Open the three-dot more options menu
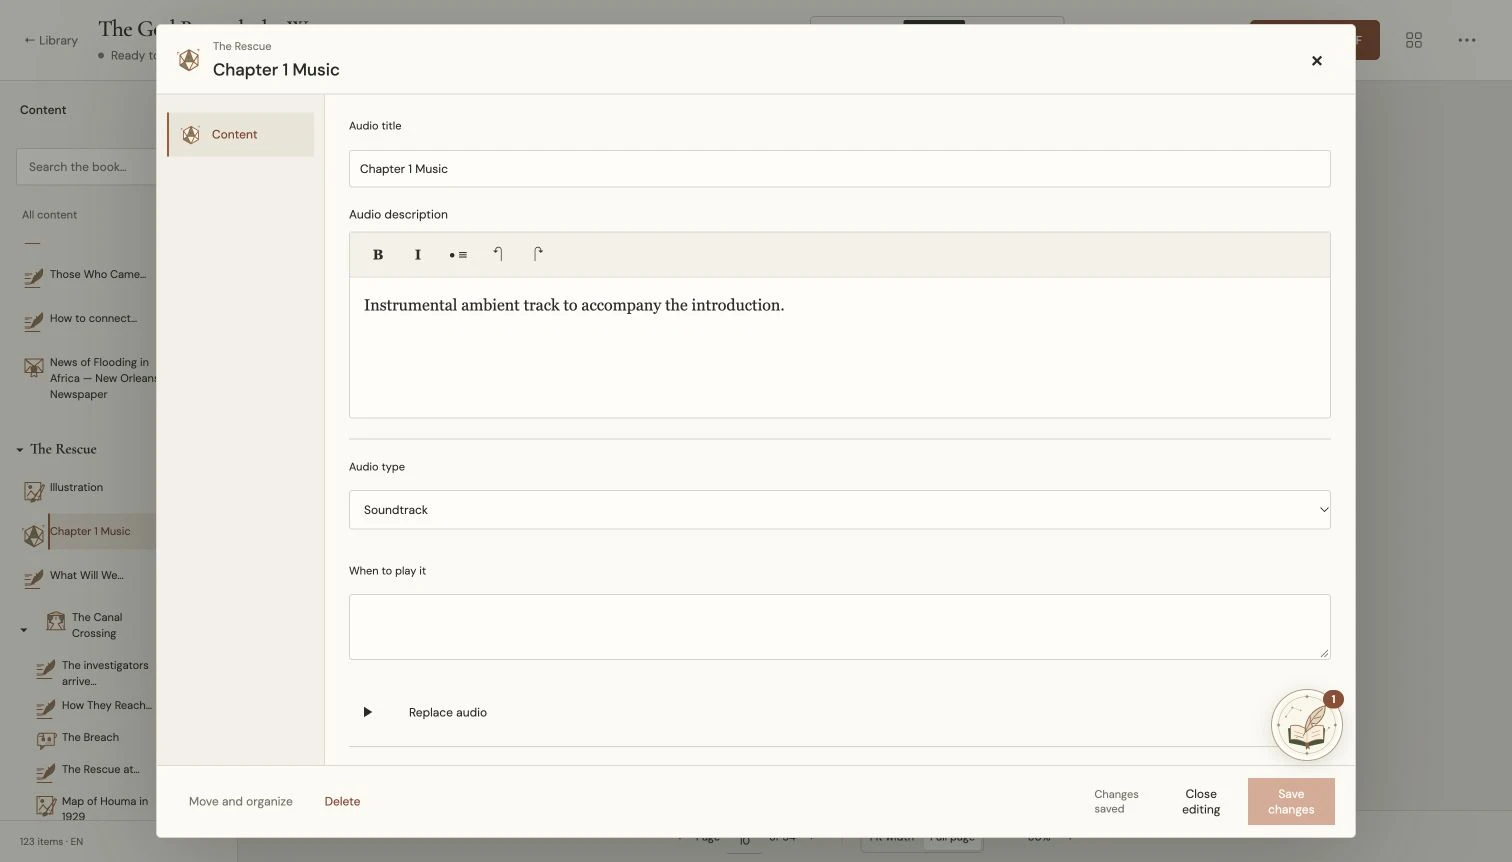 tap(1467, 40)
